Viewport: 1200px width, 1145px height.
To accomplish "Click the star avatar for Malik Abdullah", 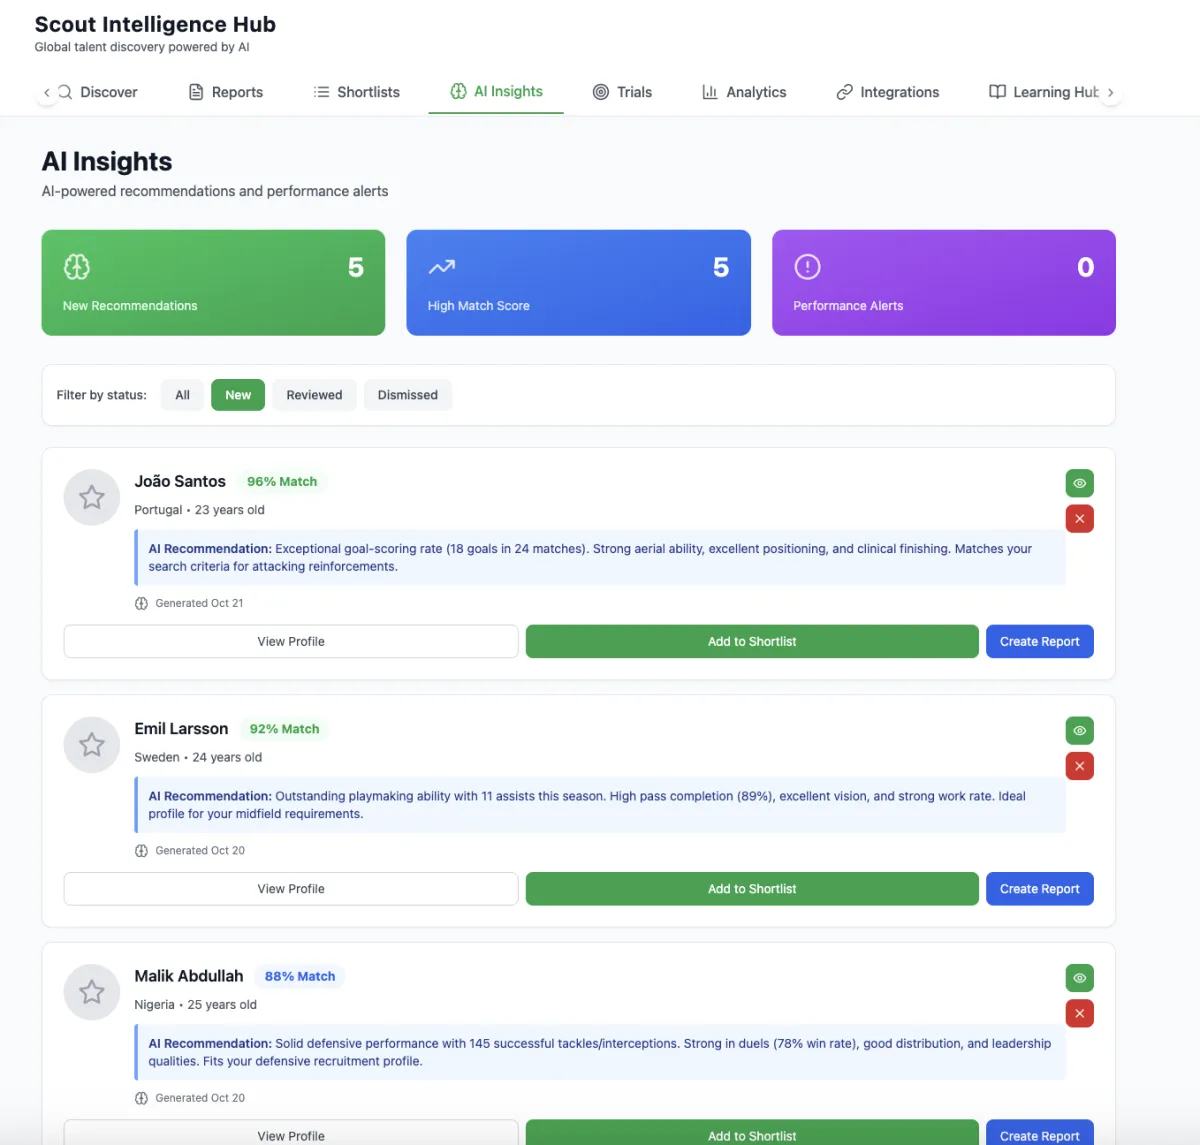I will [92, 991].
